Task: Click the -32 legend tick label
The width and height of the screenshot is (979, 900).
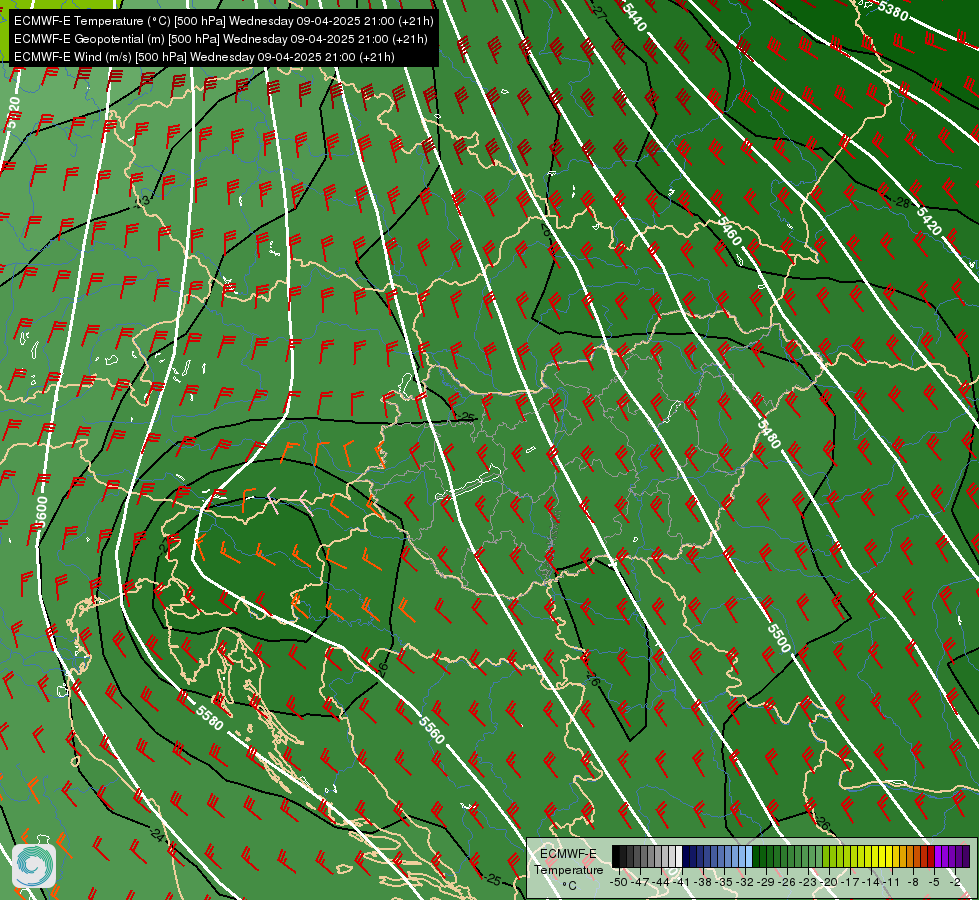Action: [x=745, y=883]
